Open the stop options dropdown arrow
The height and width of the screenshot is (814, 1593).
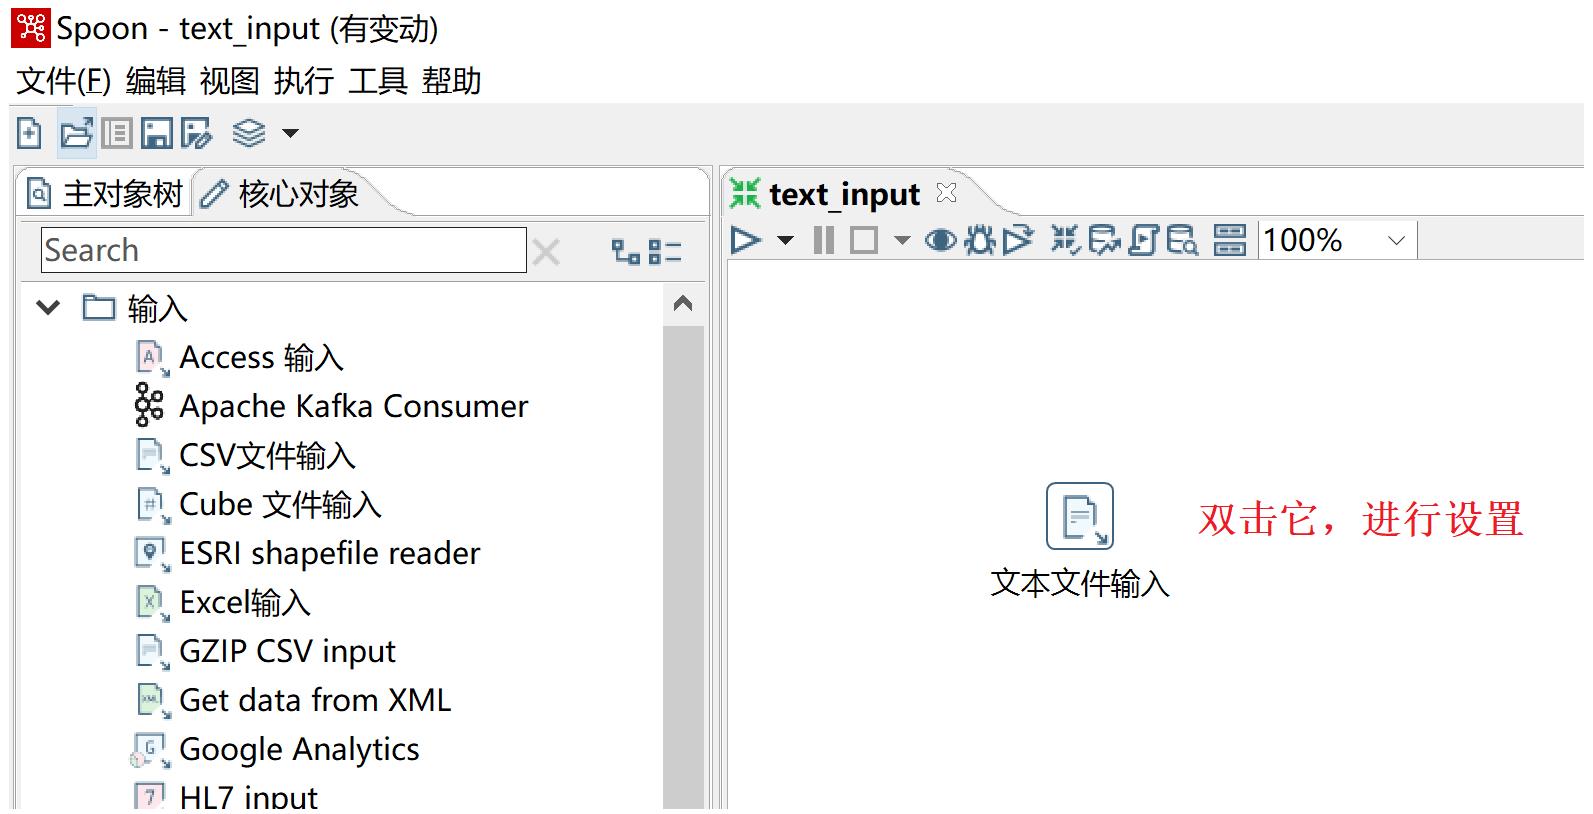[902, 240]
